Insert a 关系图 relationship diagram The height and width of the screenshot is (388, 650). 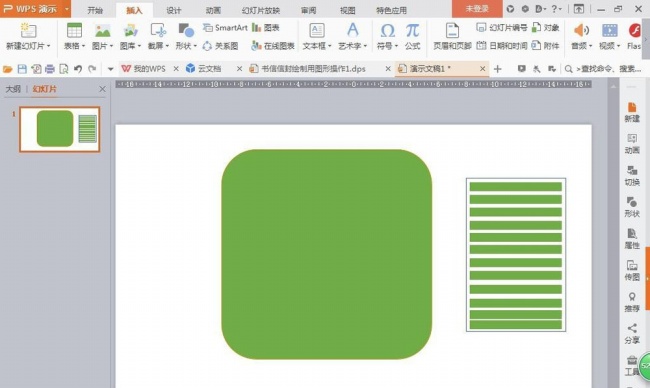click(220, 46)
